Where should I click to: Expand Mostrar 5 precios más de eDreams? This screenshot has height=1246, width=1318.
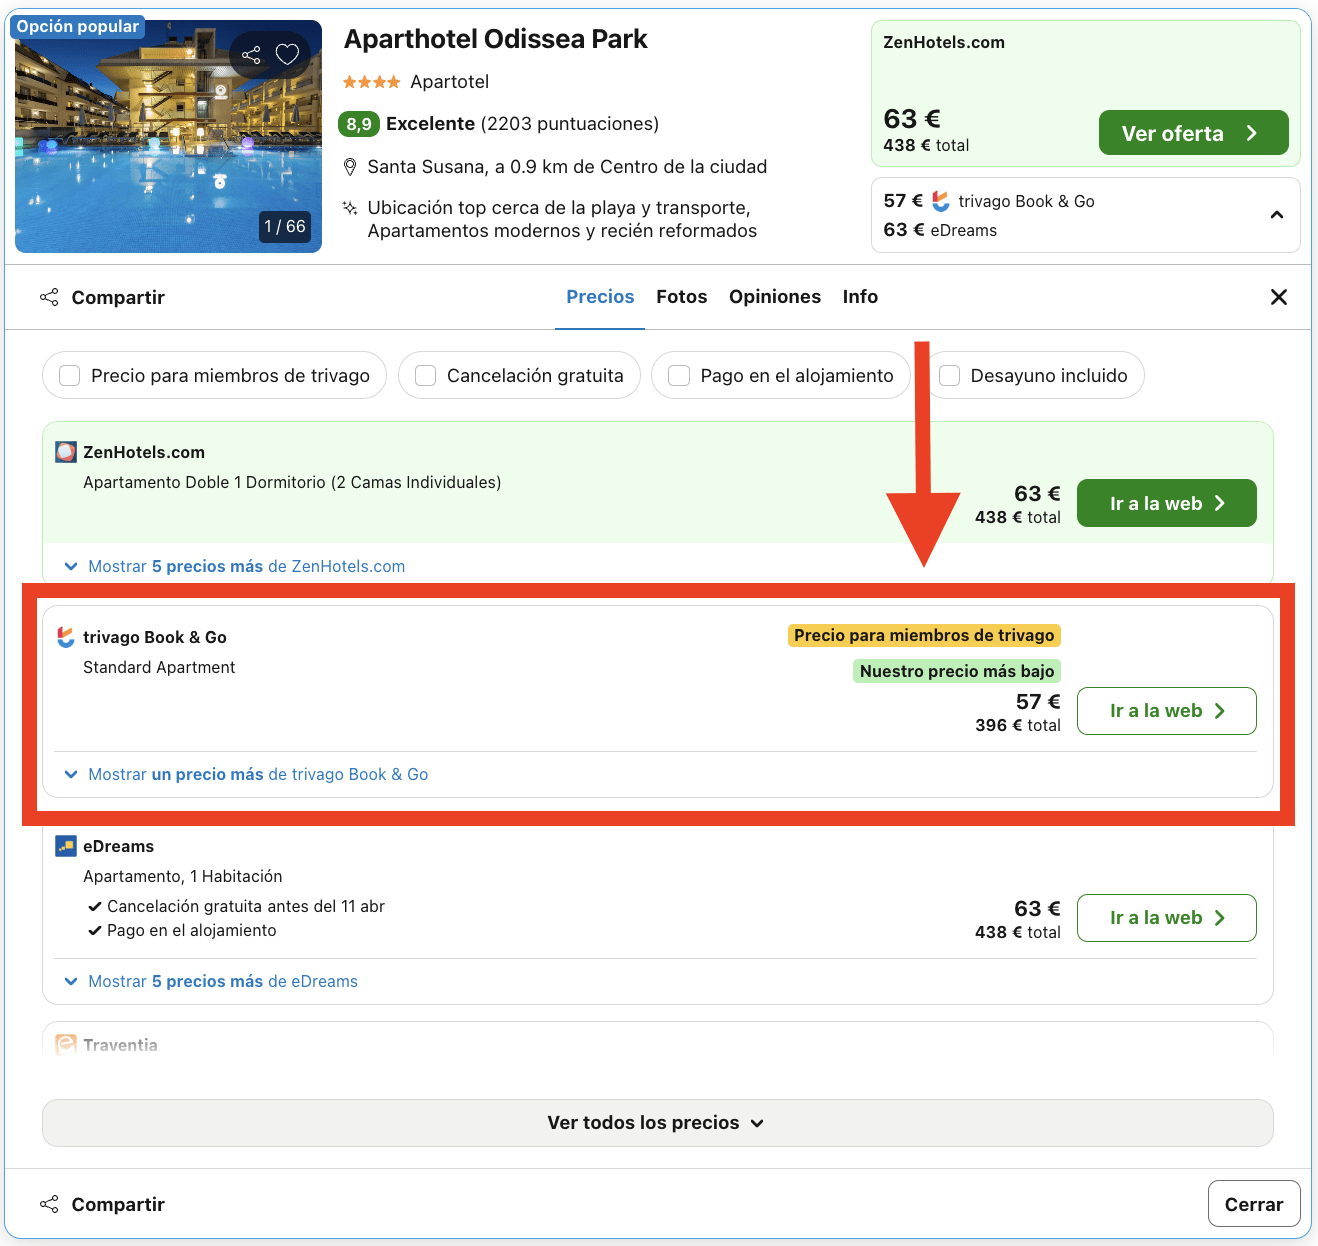(211, 981)
